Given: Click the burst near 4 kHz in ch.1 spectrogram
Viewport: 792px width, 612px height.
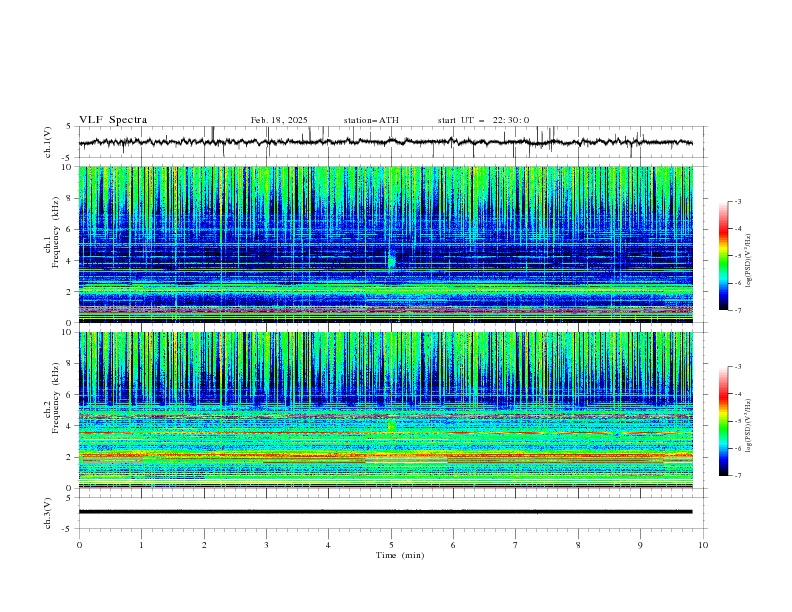Looking at the screenshot, I should (391, 261).
